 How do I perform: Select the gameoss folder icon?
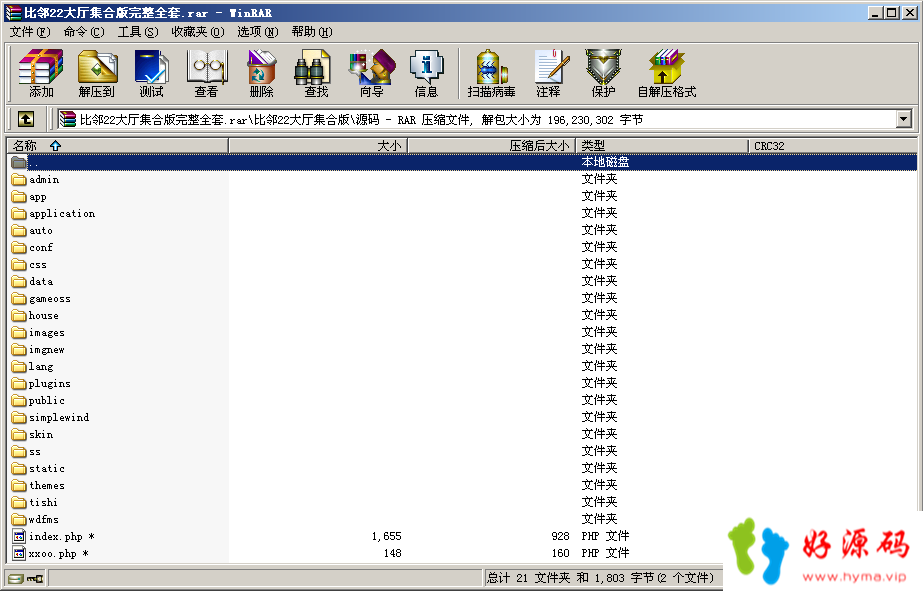(19, 298)
